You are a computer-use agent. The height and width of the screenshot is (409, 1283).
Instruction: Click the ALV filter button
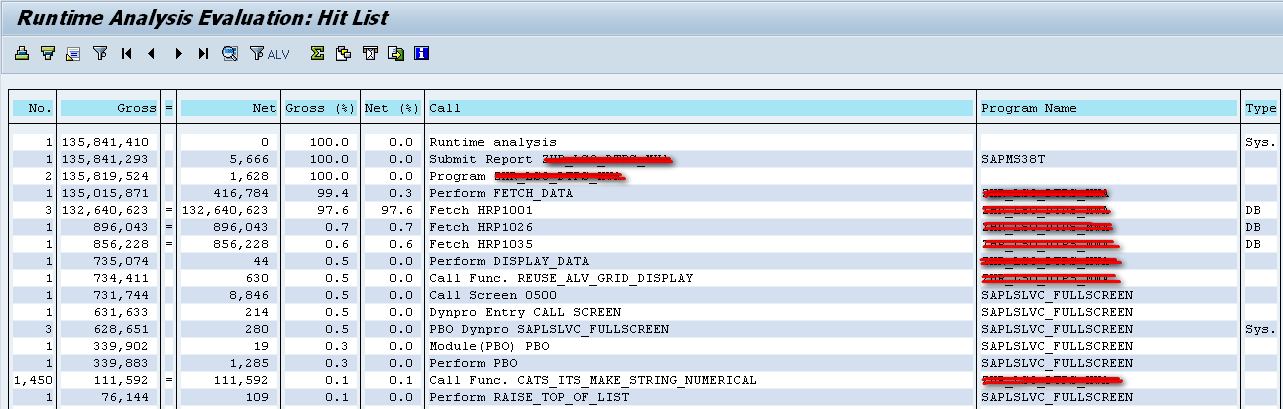269,54
